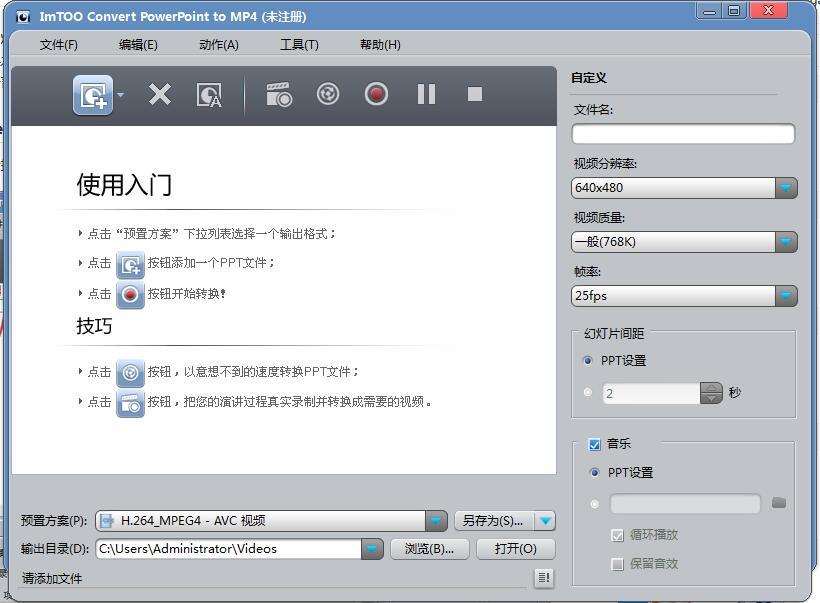Pause conversion with the pause button

426,94
